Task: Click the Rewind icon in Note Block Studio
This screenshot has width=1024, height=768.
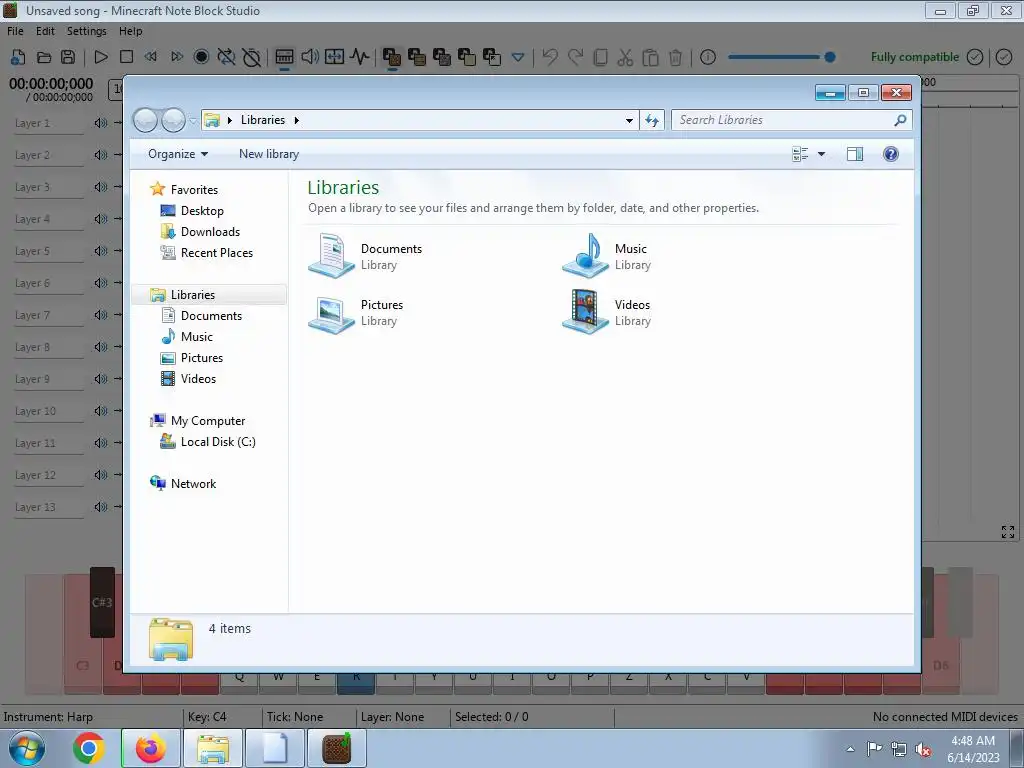Action: [151, 57]
